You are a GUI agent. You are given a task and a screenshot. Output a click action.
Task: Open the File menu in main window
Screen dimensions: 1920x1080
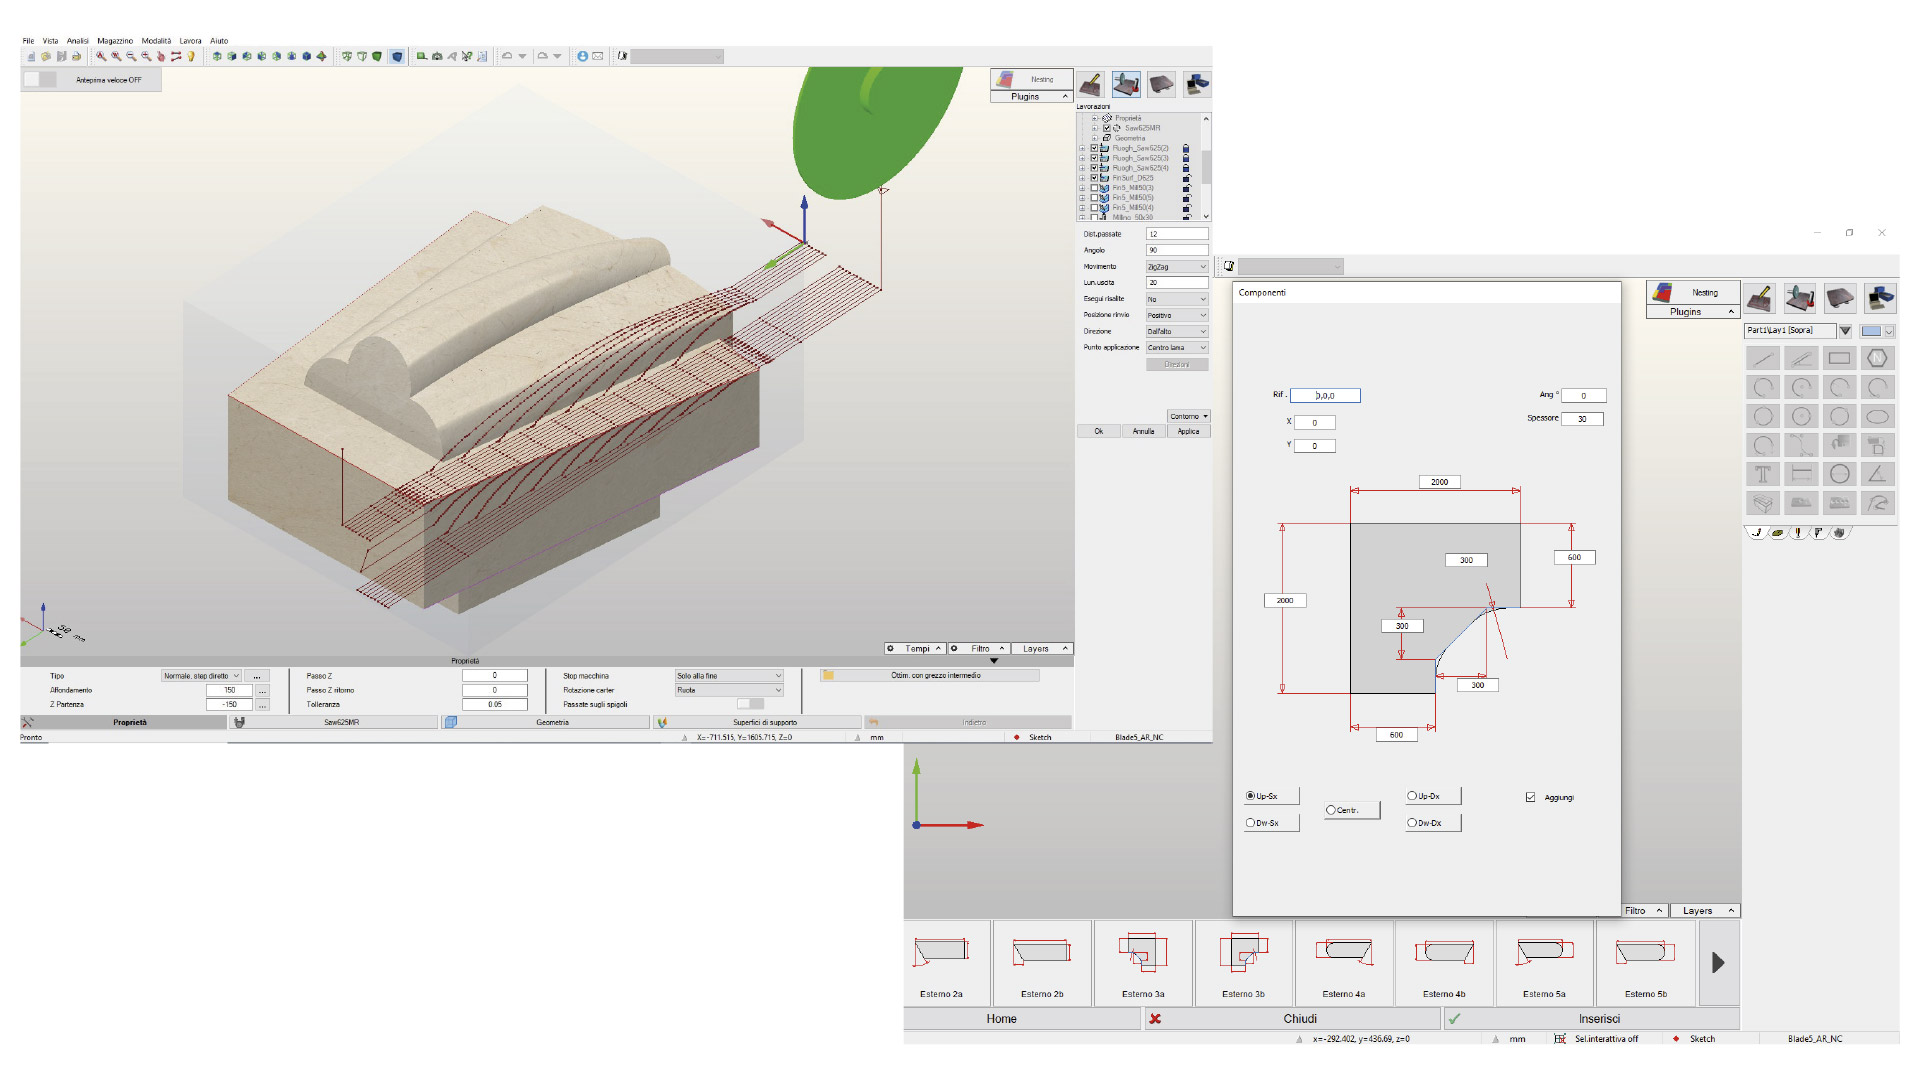click(x=28, y=41)
